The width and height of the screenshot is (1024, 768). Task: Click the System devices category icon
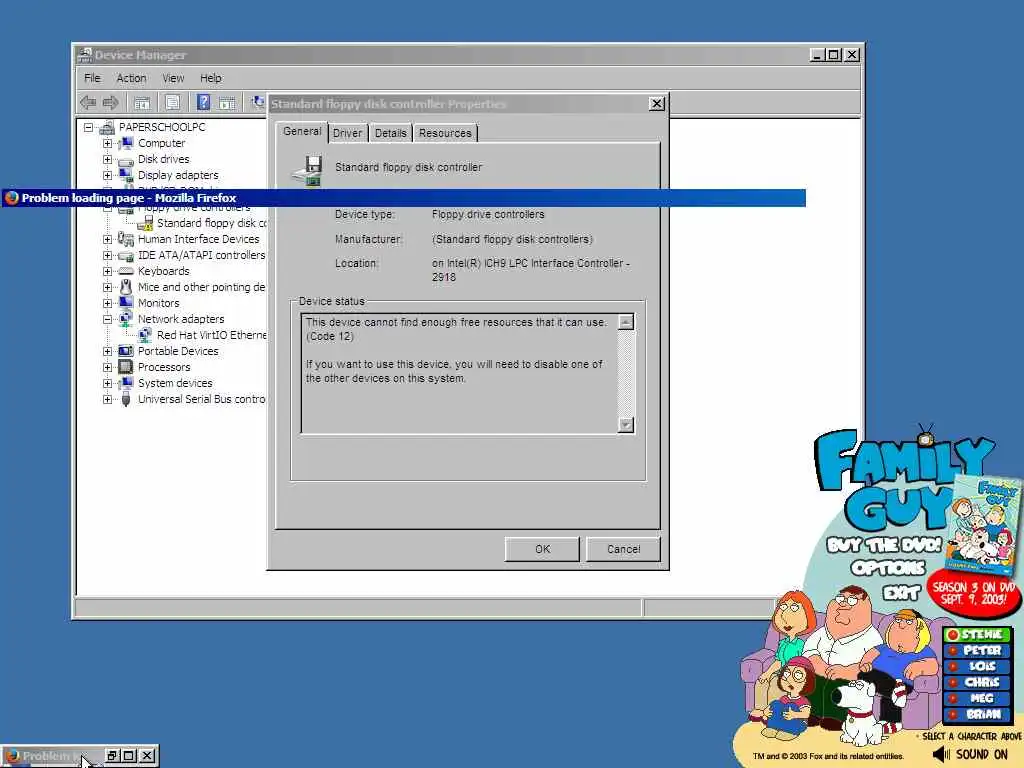click(x=126, y=383)
